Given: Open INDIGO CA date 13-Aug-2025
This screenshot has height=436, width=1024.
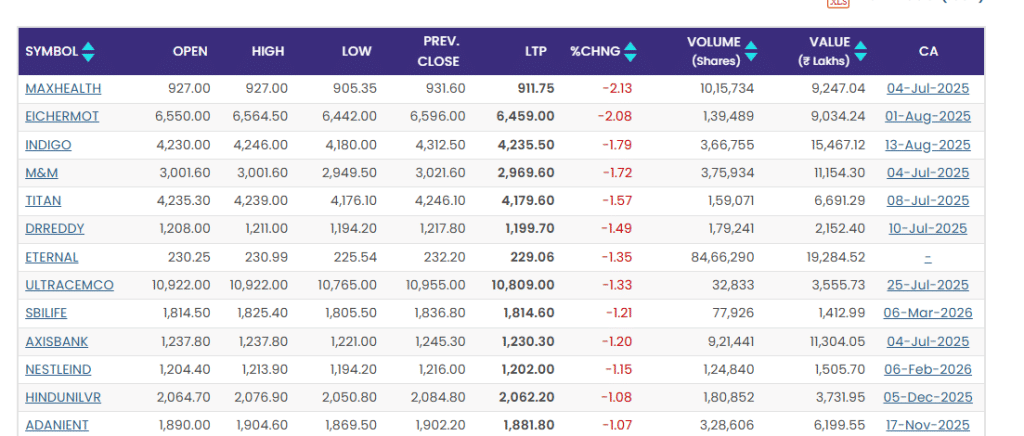Looking at the screenshot, I should tap(927, 145).
